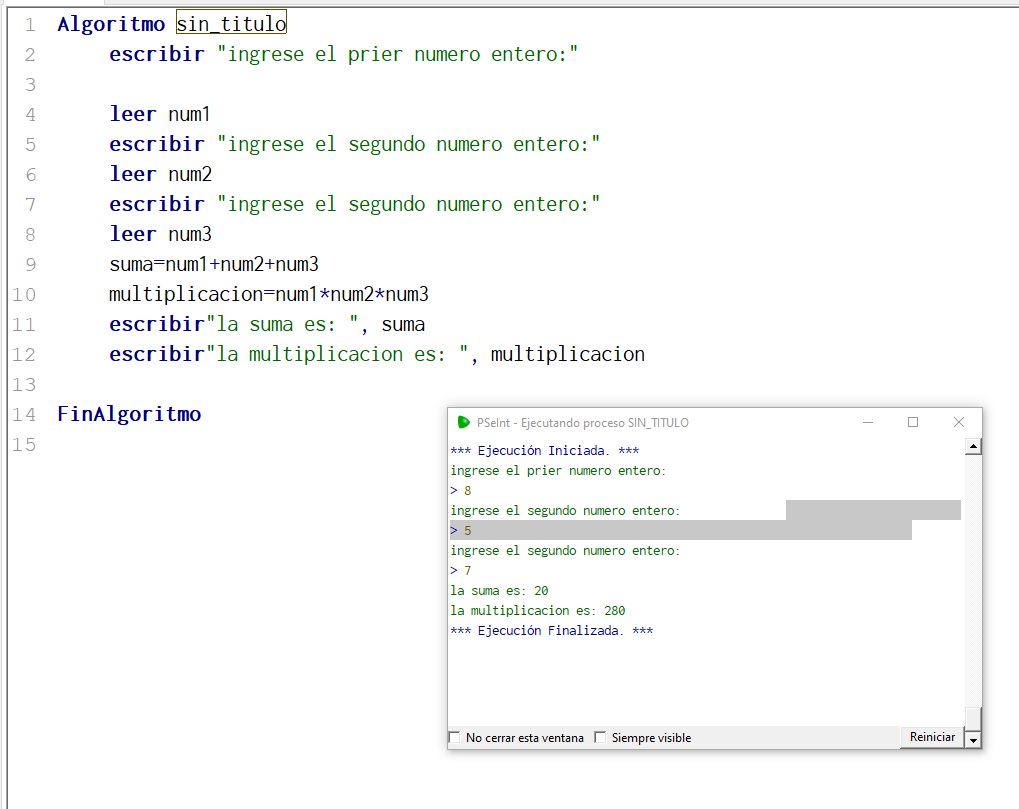
Task: Click line number 9 in the gutter
Action: tap(29, 264)
